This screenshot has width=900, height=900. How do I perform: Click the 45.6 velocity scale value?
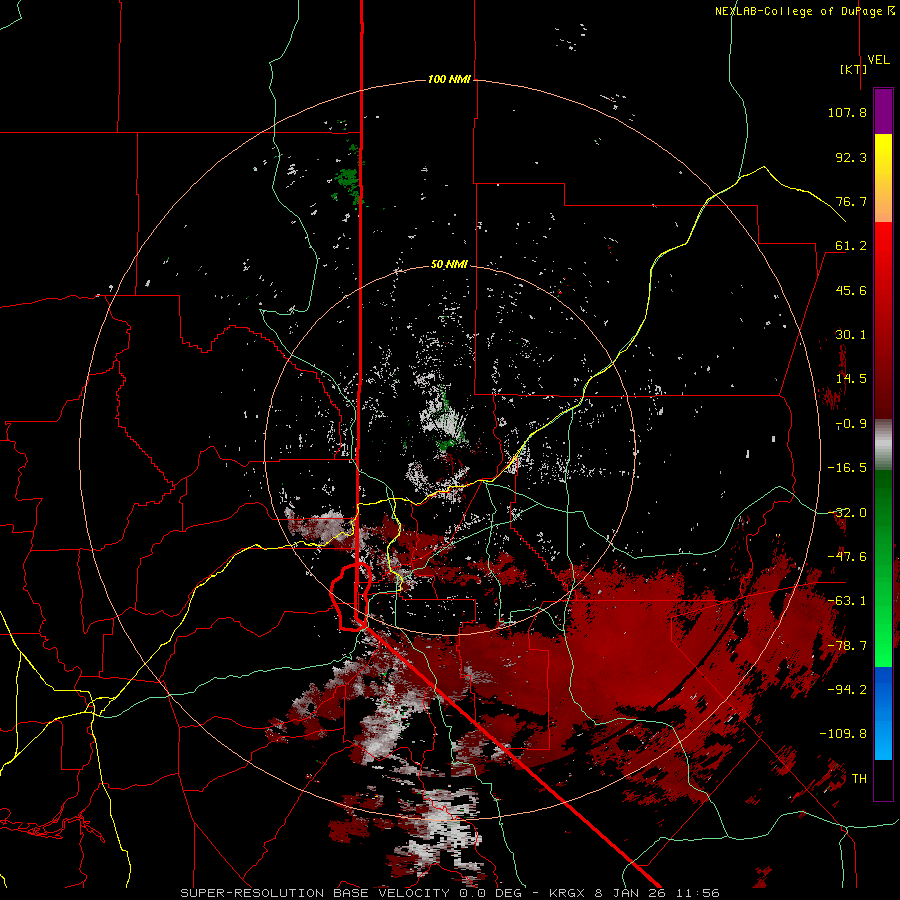click(x=851, y=290)
